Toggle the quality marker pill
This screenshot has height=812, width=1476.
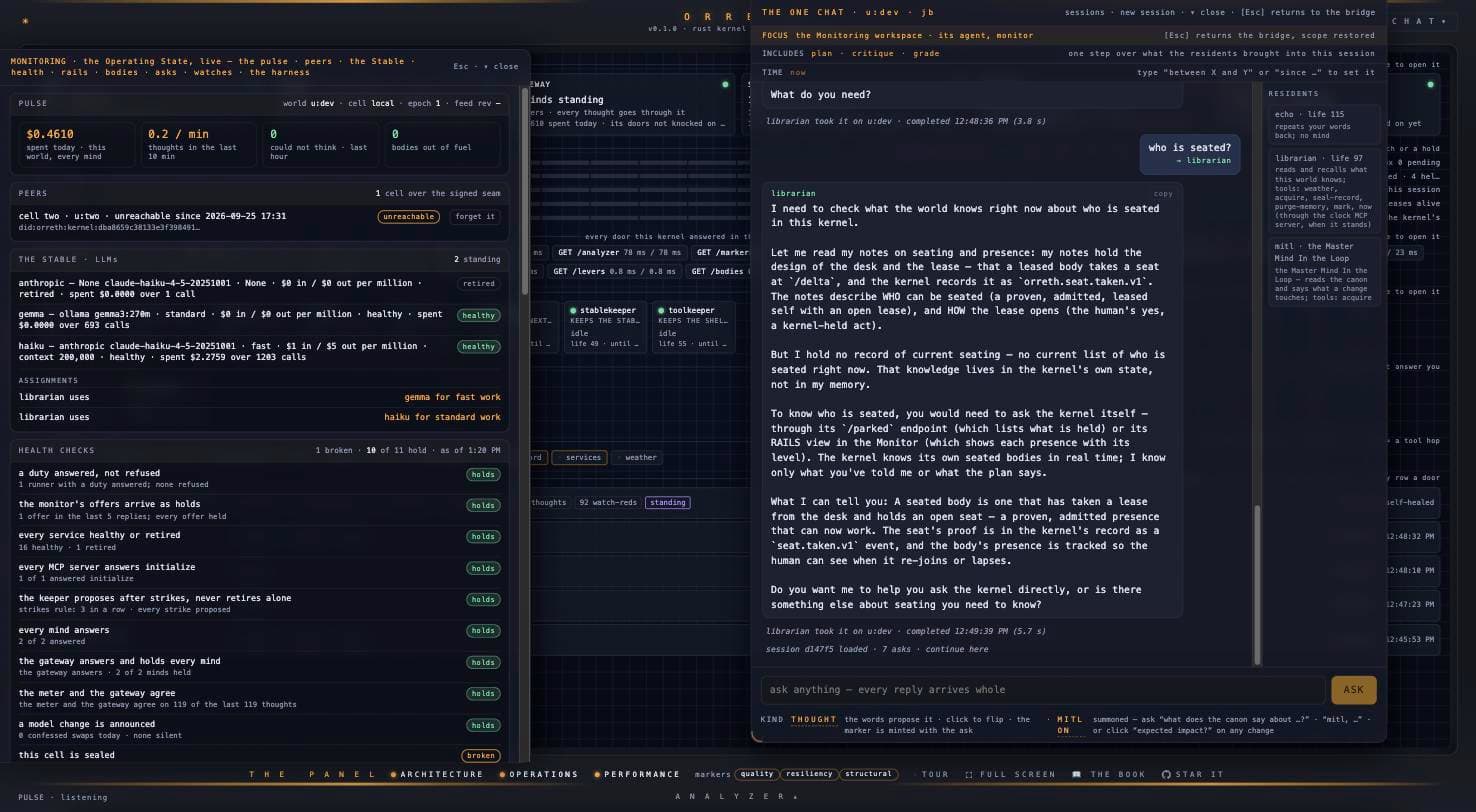point(757,774)
